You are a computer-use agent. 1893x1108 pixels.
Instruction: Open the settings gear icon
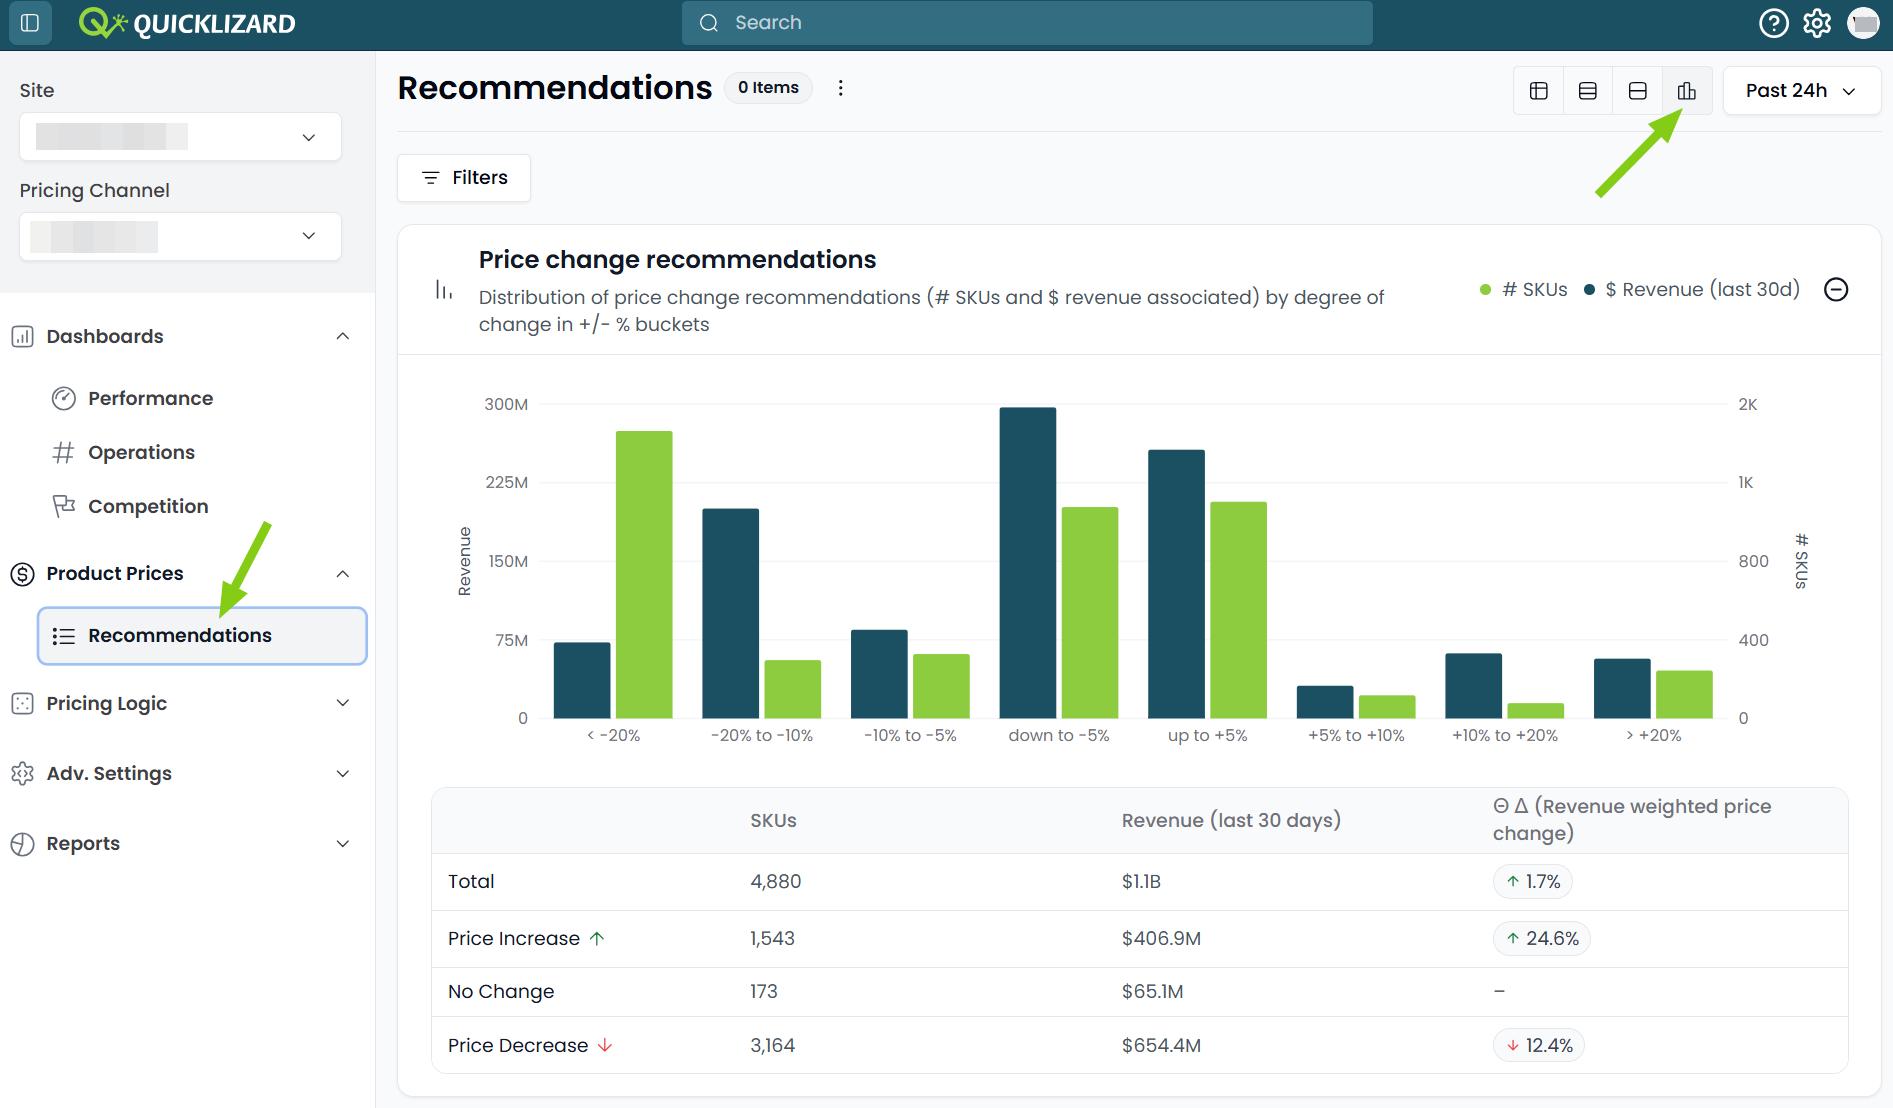point(1817,23)
